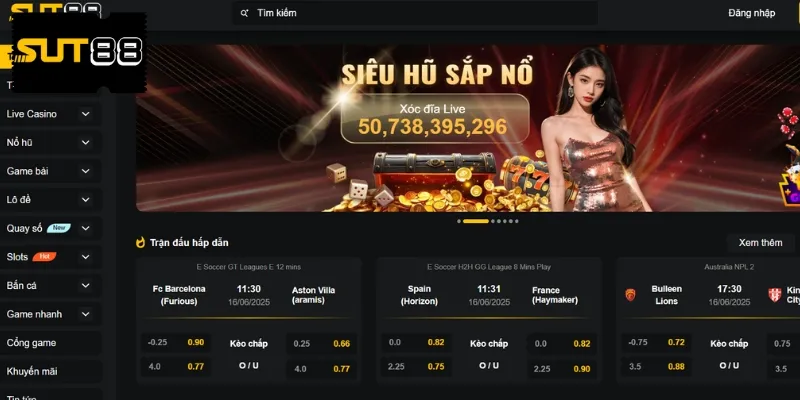
Task: Click the fire icon beside Trận đấu hấp dẫn
Action: tap(141, 242)
